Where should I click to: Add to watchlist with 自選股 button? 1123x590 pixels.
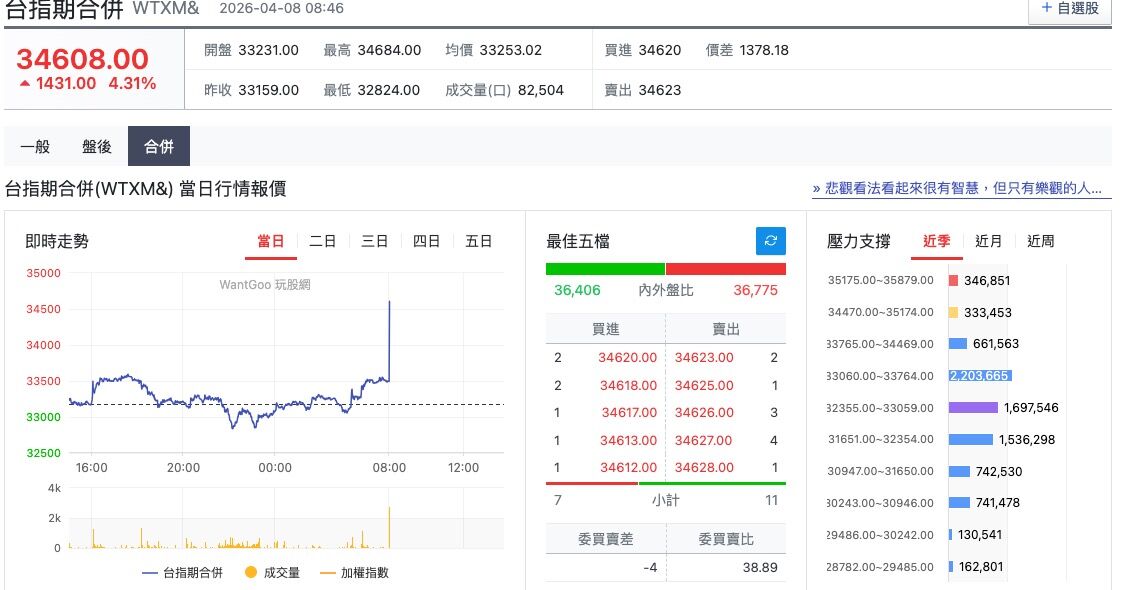[1069, 9]
